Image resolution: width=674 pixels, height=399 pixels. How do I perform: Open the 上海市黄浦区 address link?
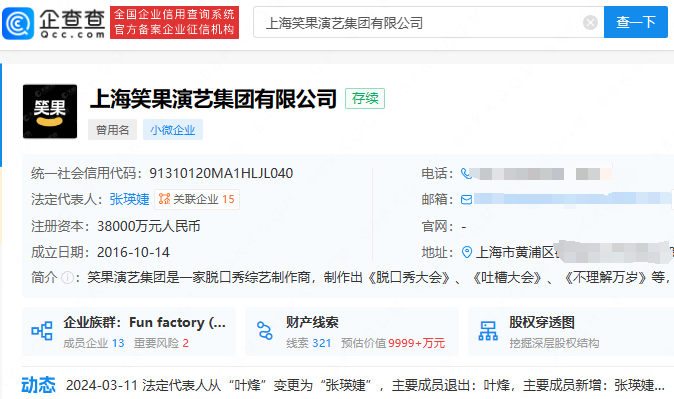[516, 252]
